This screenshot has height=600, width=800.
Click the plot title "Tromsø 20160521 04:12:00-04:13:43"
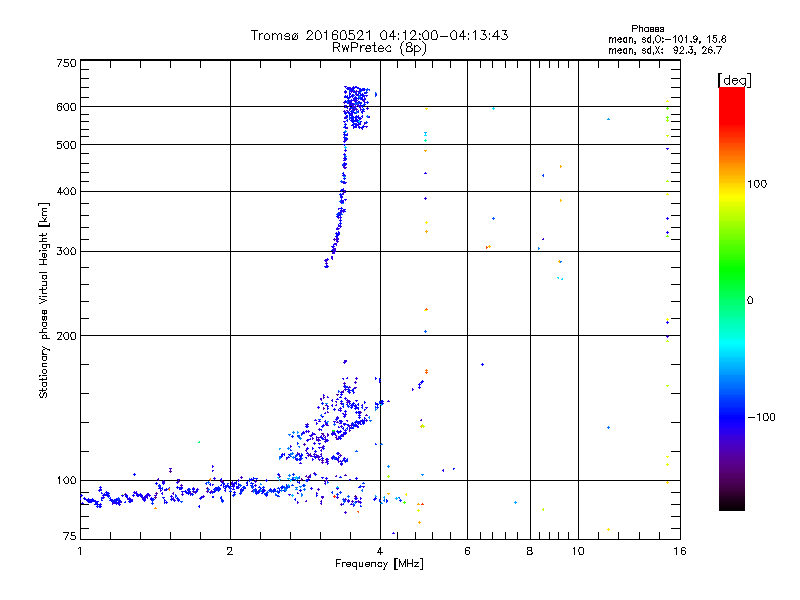click(379, 35)
